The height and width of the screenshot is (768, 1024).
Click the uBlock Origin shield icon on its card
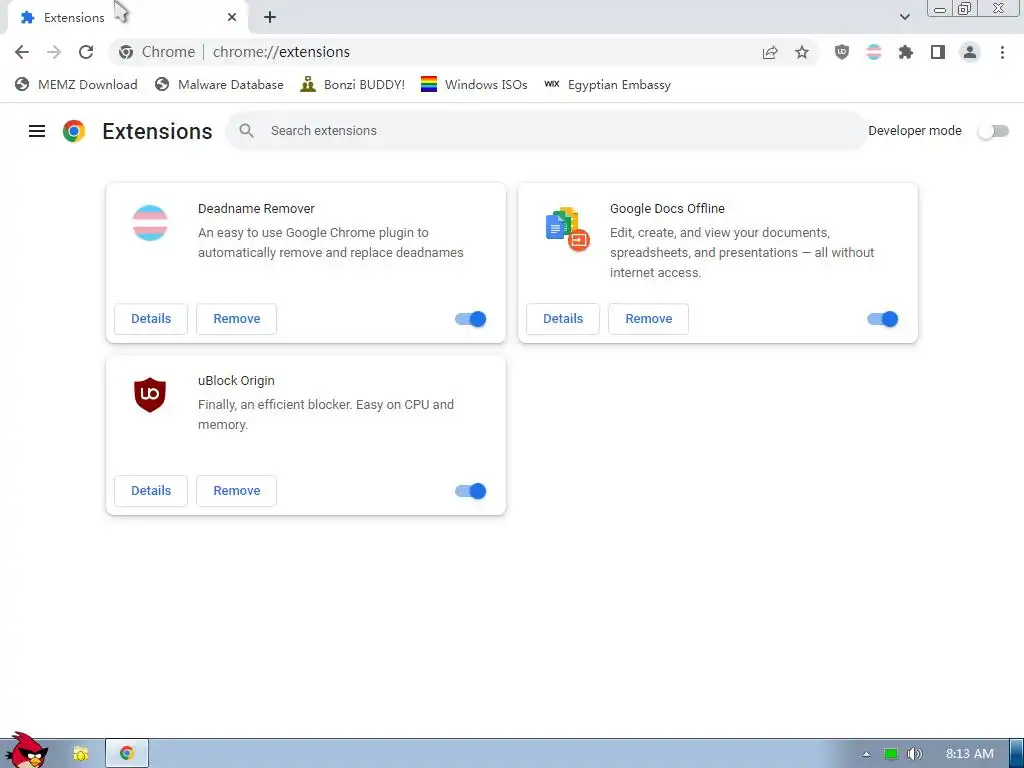(150, 394)
